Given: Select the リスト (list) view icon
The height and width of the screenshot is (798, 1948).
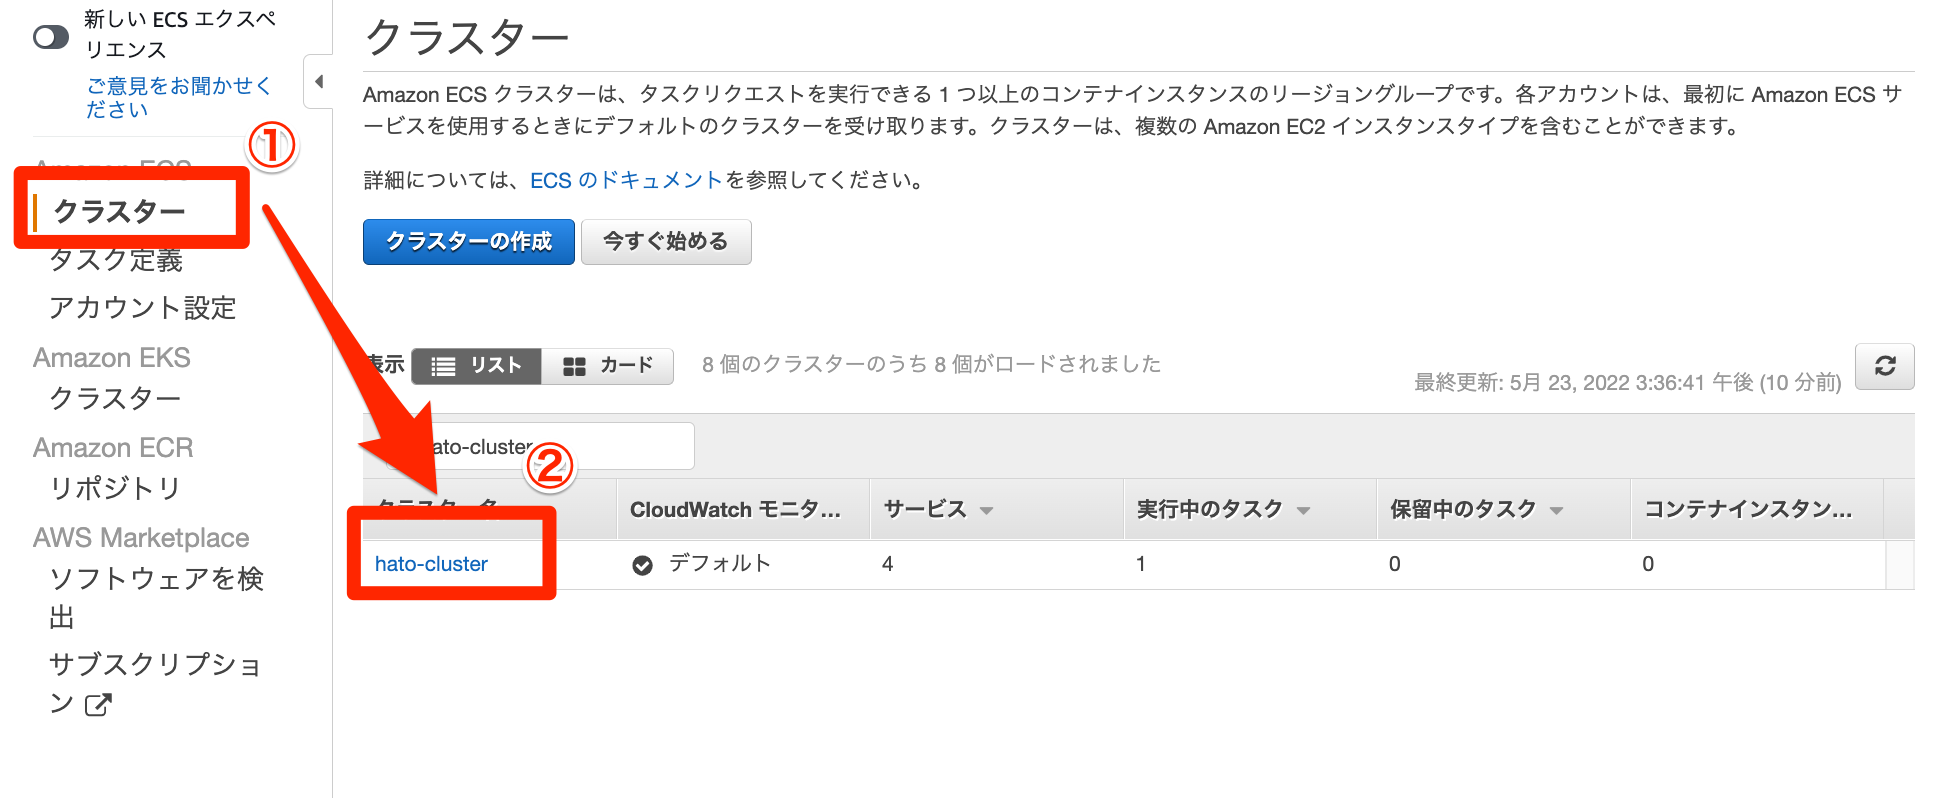Looking at the screenshot, I should pos(477,366).
